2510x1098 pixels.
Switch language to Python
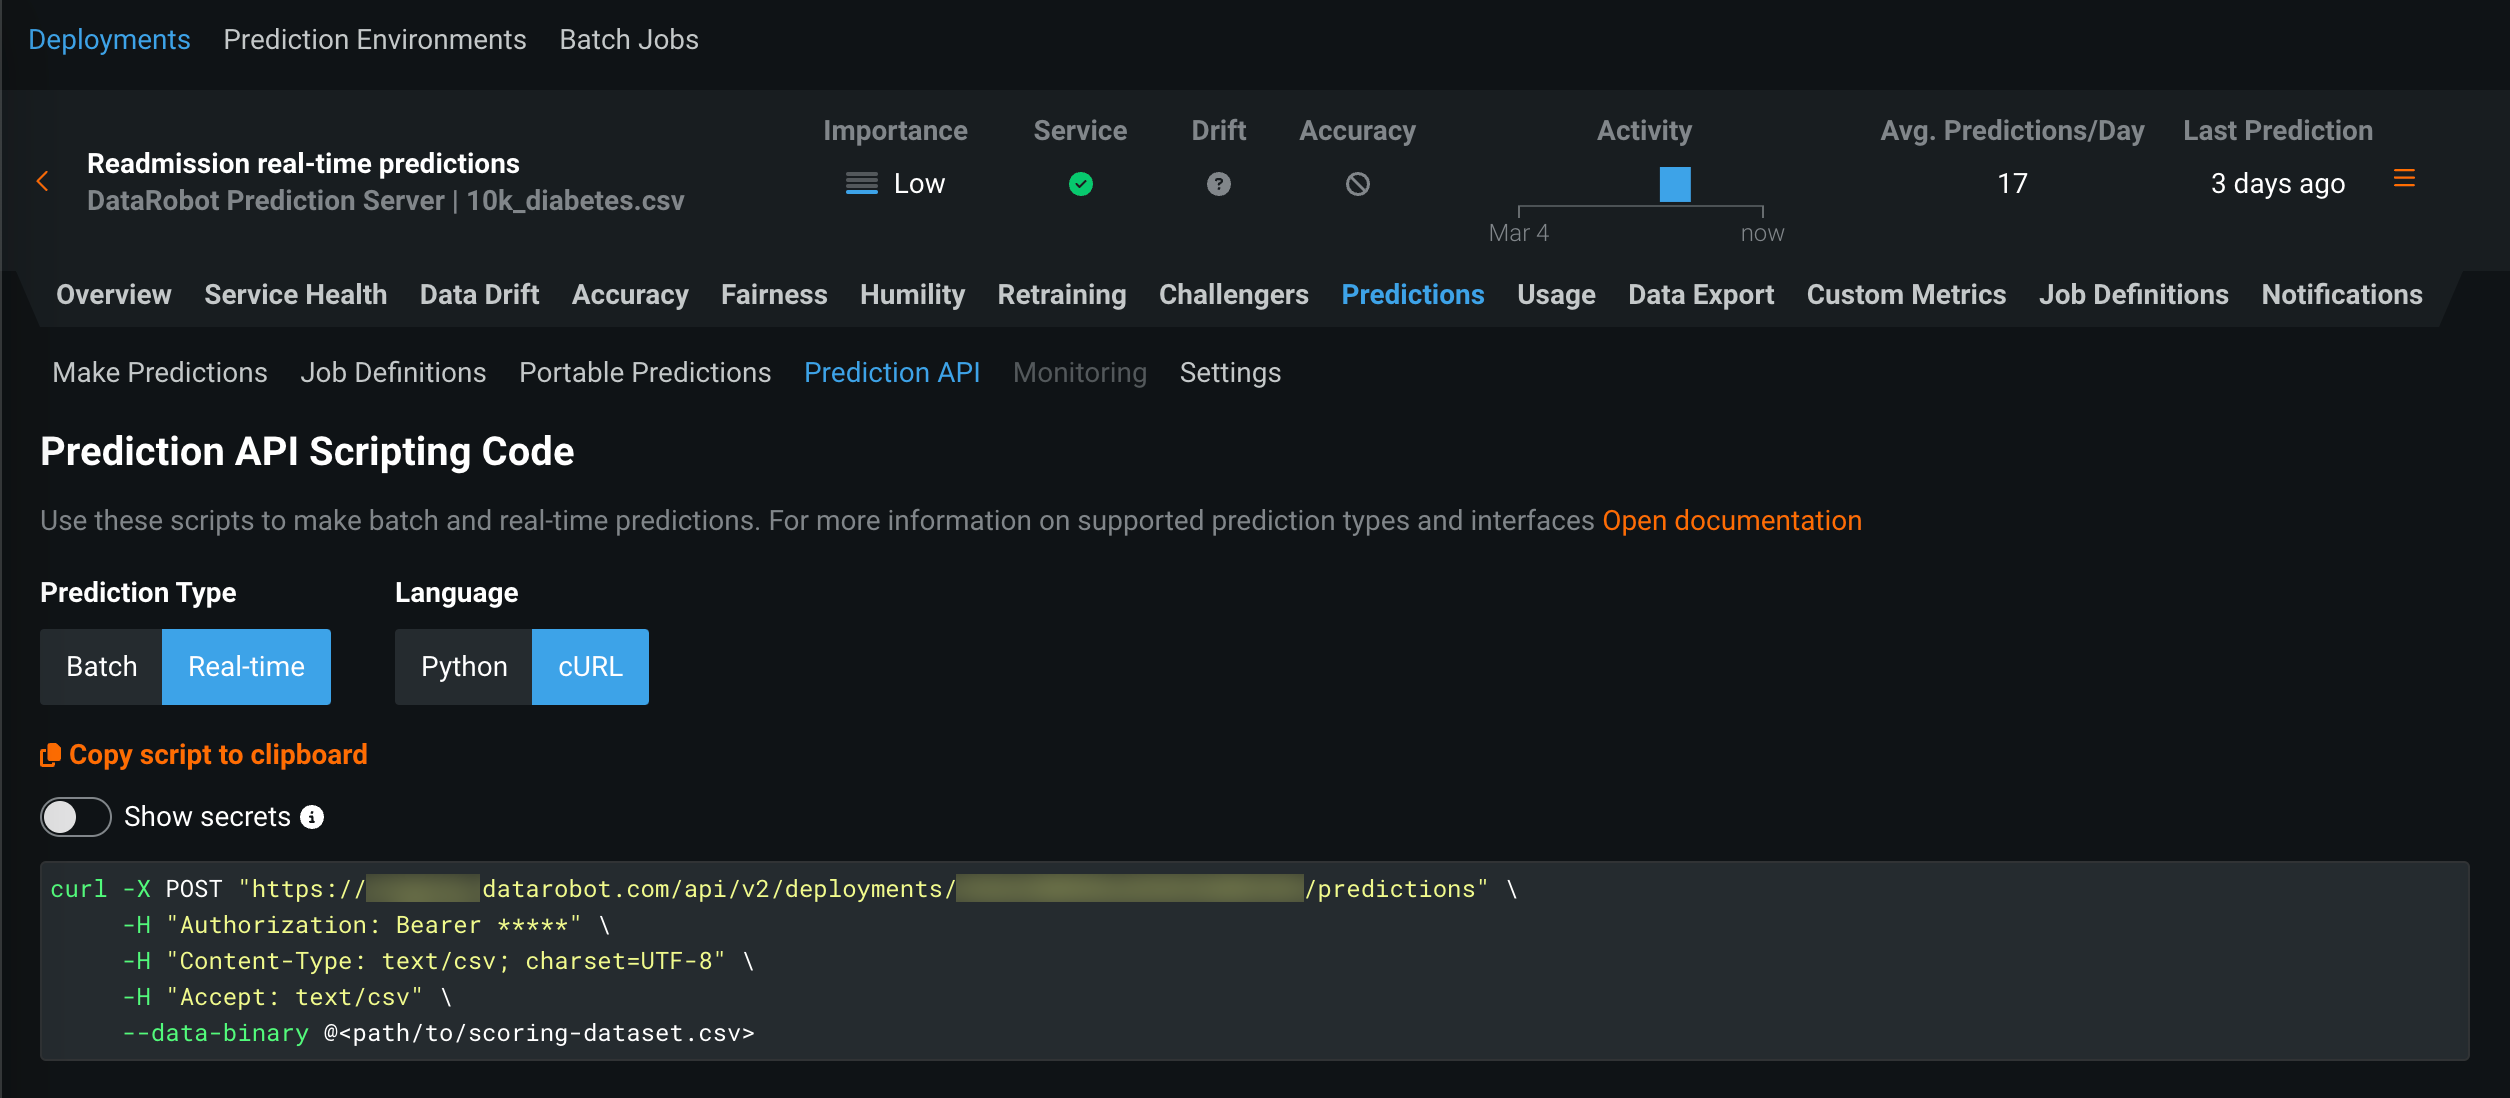click(x=463, y=667)
